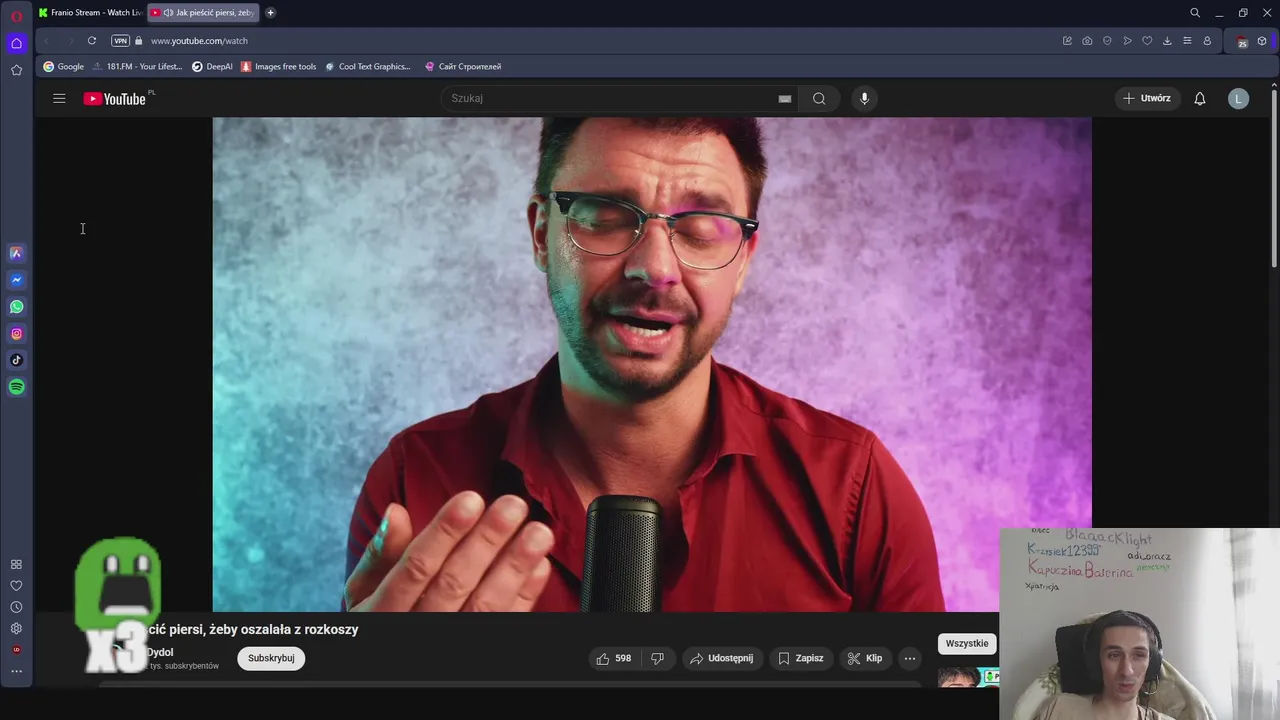View site security lock information
The image size is (1280, 720).
click(x=139, y=41)
